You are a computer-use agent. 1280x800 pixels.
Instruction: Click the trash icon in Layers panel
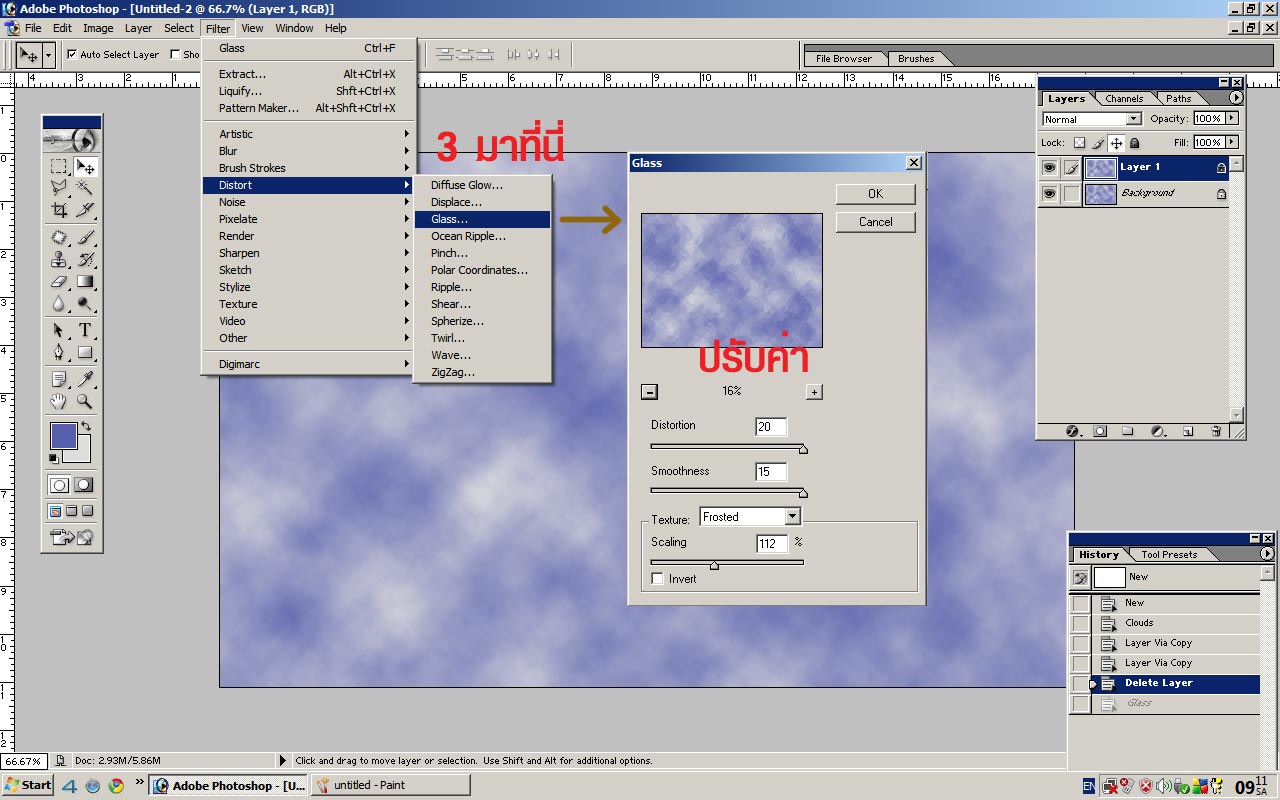pos(1216,431)
